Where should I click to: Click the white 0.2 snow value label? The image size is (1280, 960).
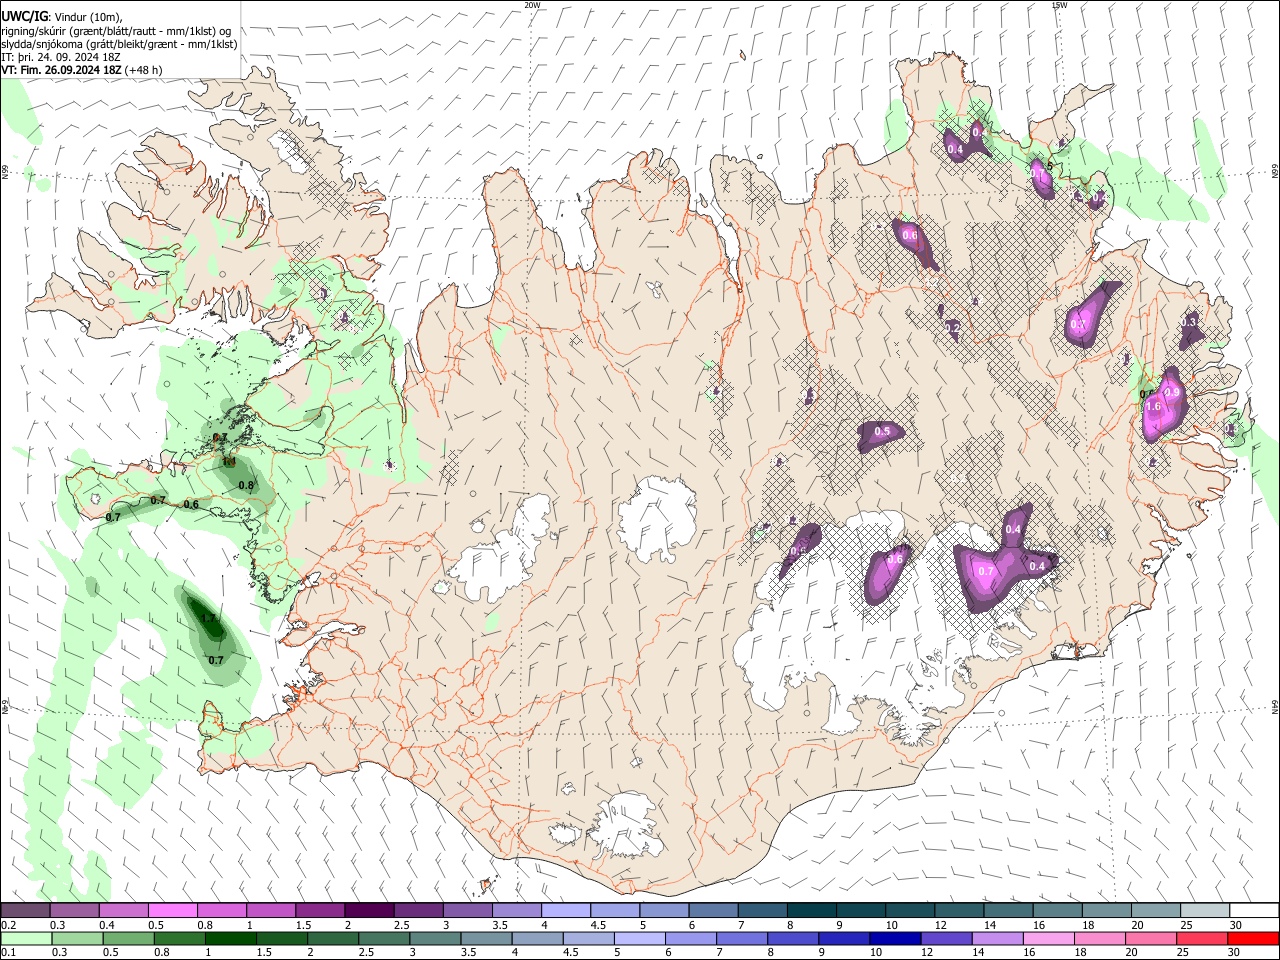click(x=953, y=327)
